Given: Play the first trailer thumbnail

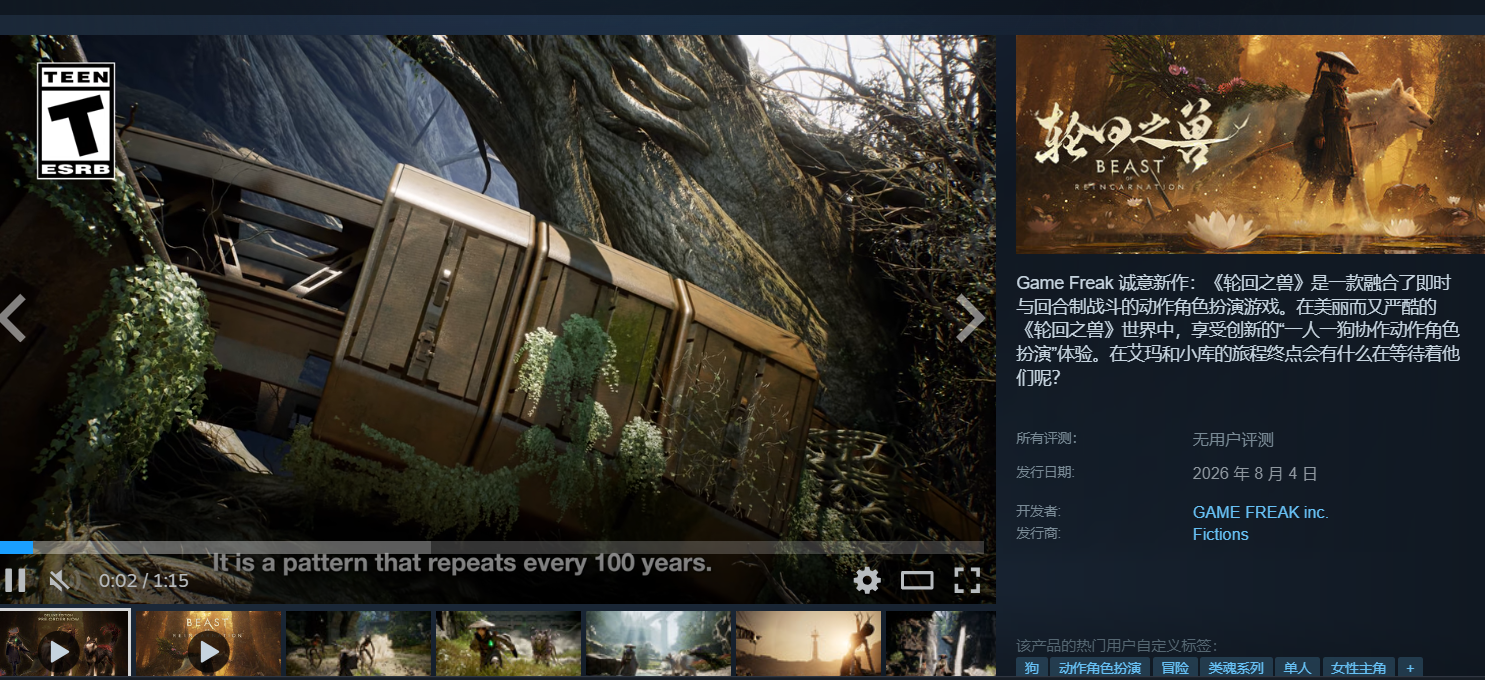Looking at the screenshot, I should pos(65,643).
